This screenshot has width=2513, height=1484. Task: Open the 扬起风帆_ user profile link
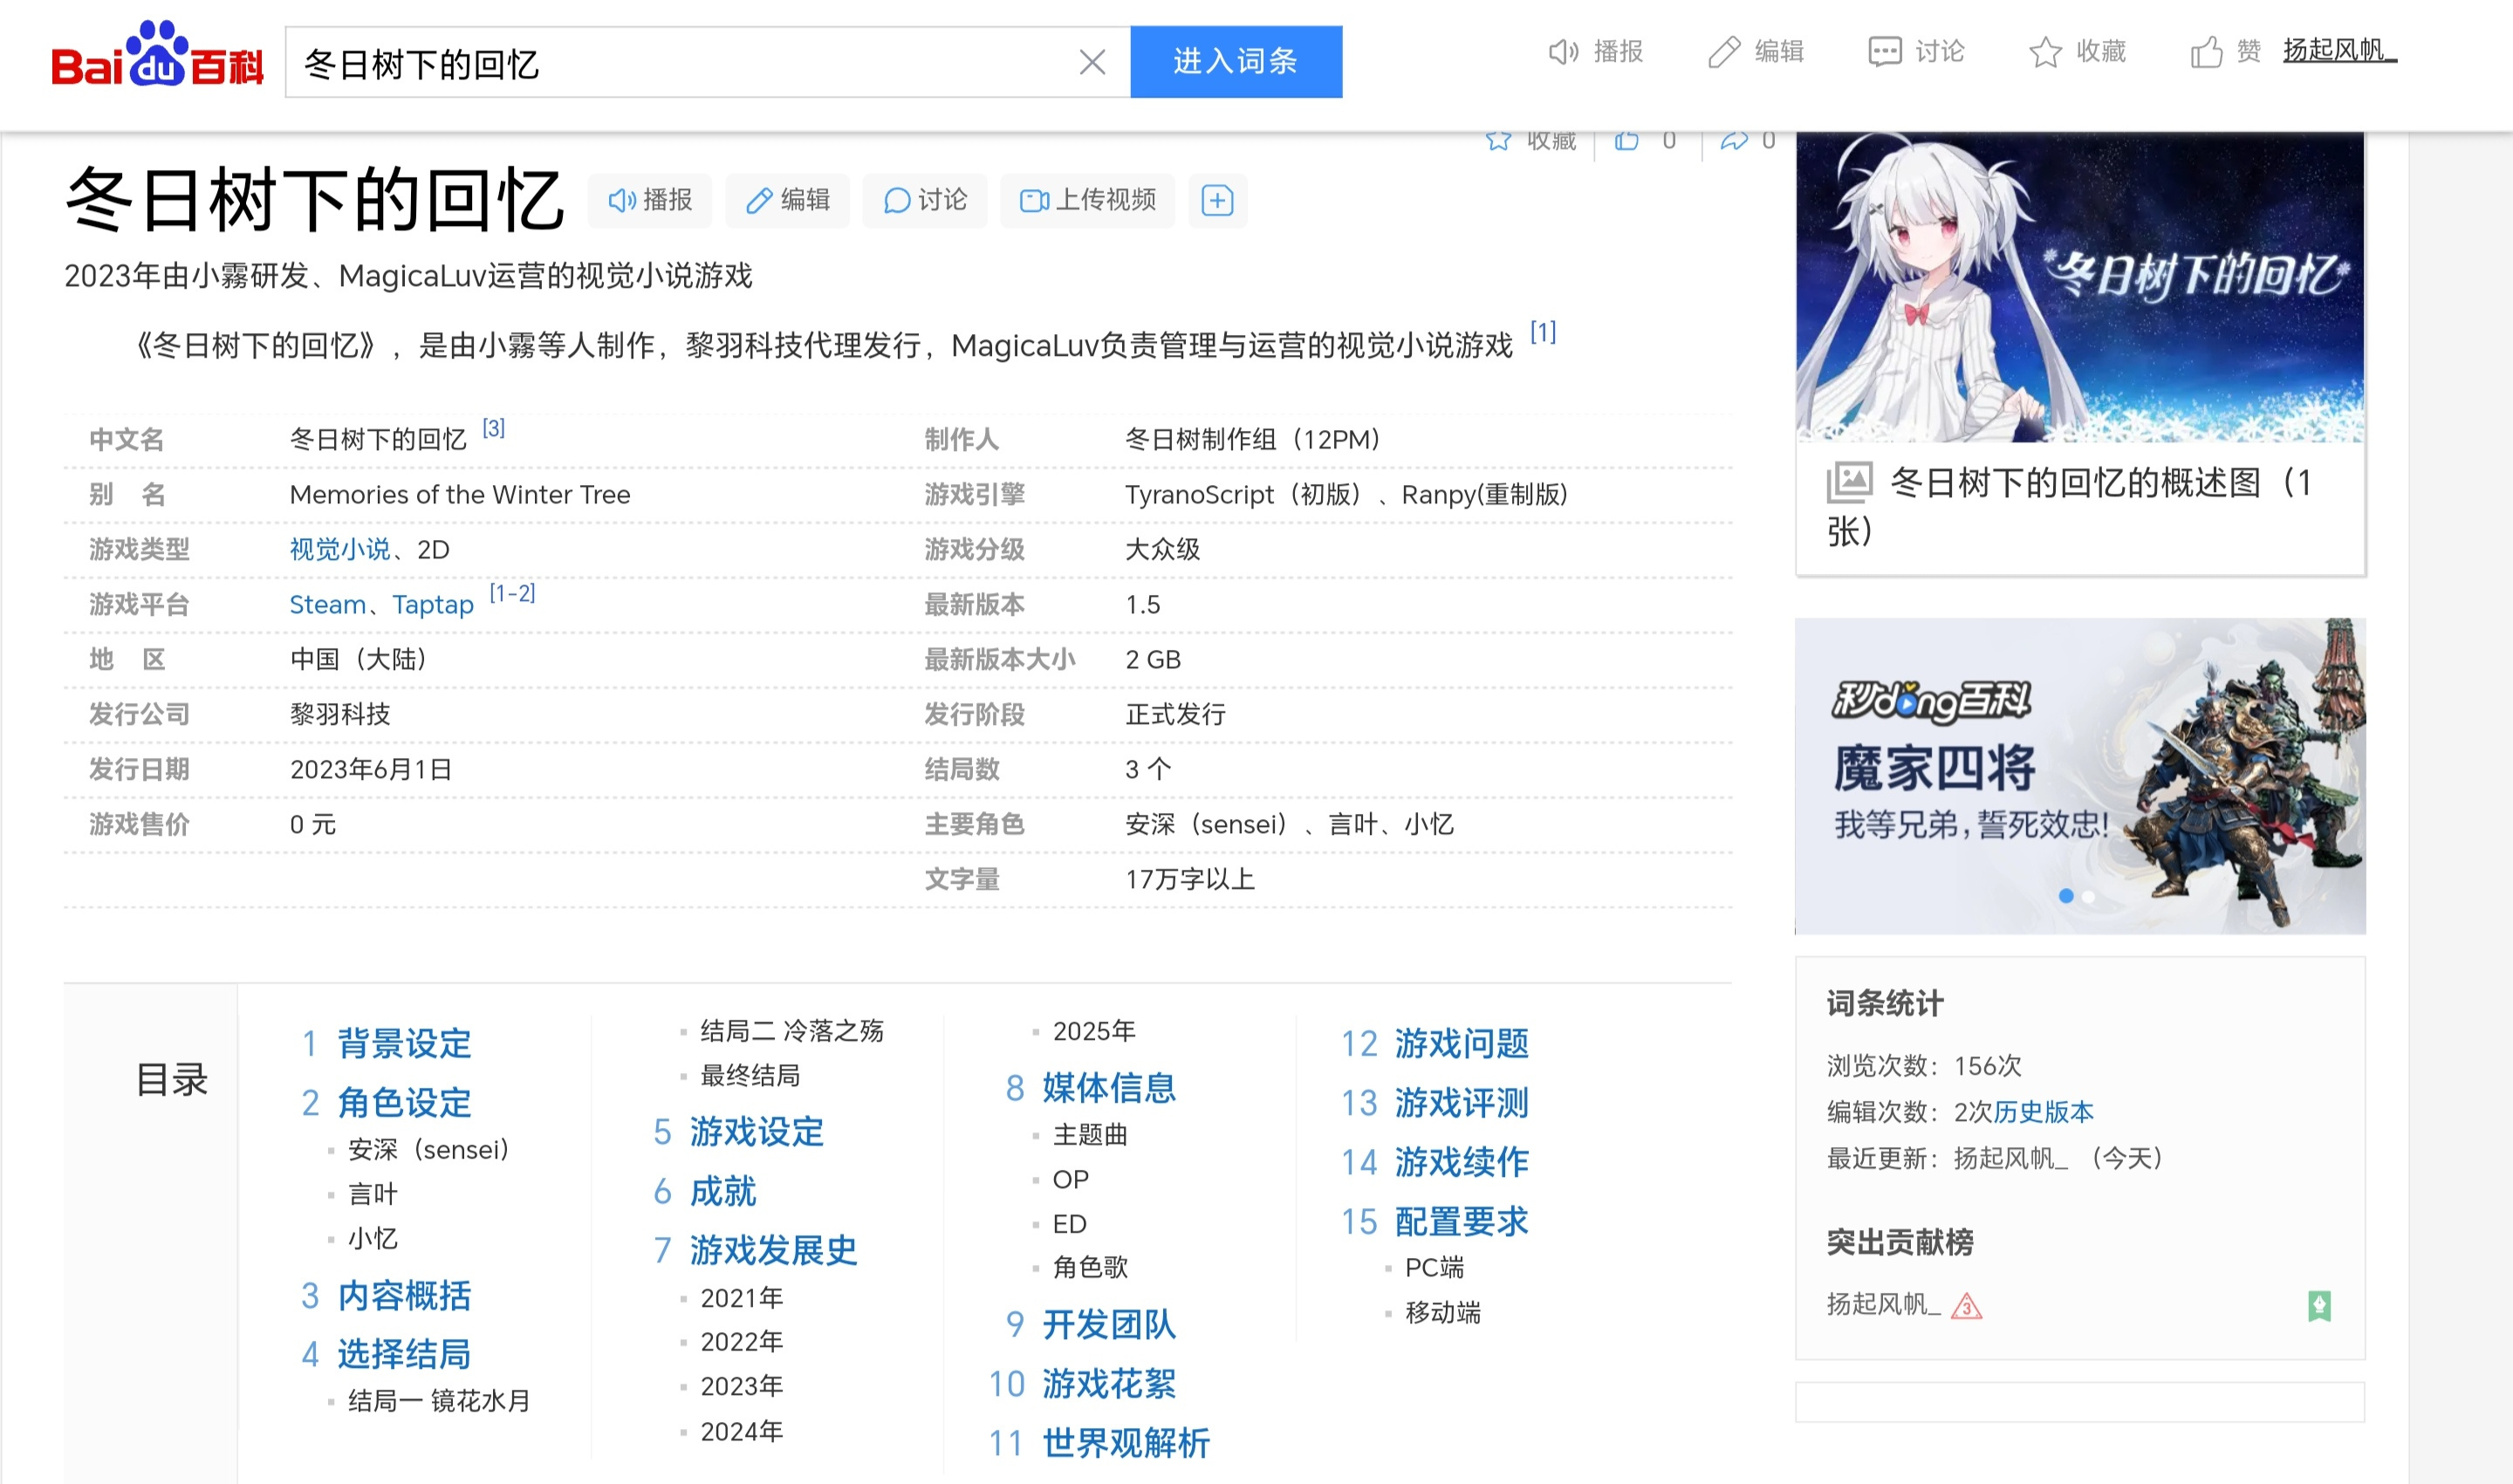coord(2340,50)
